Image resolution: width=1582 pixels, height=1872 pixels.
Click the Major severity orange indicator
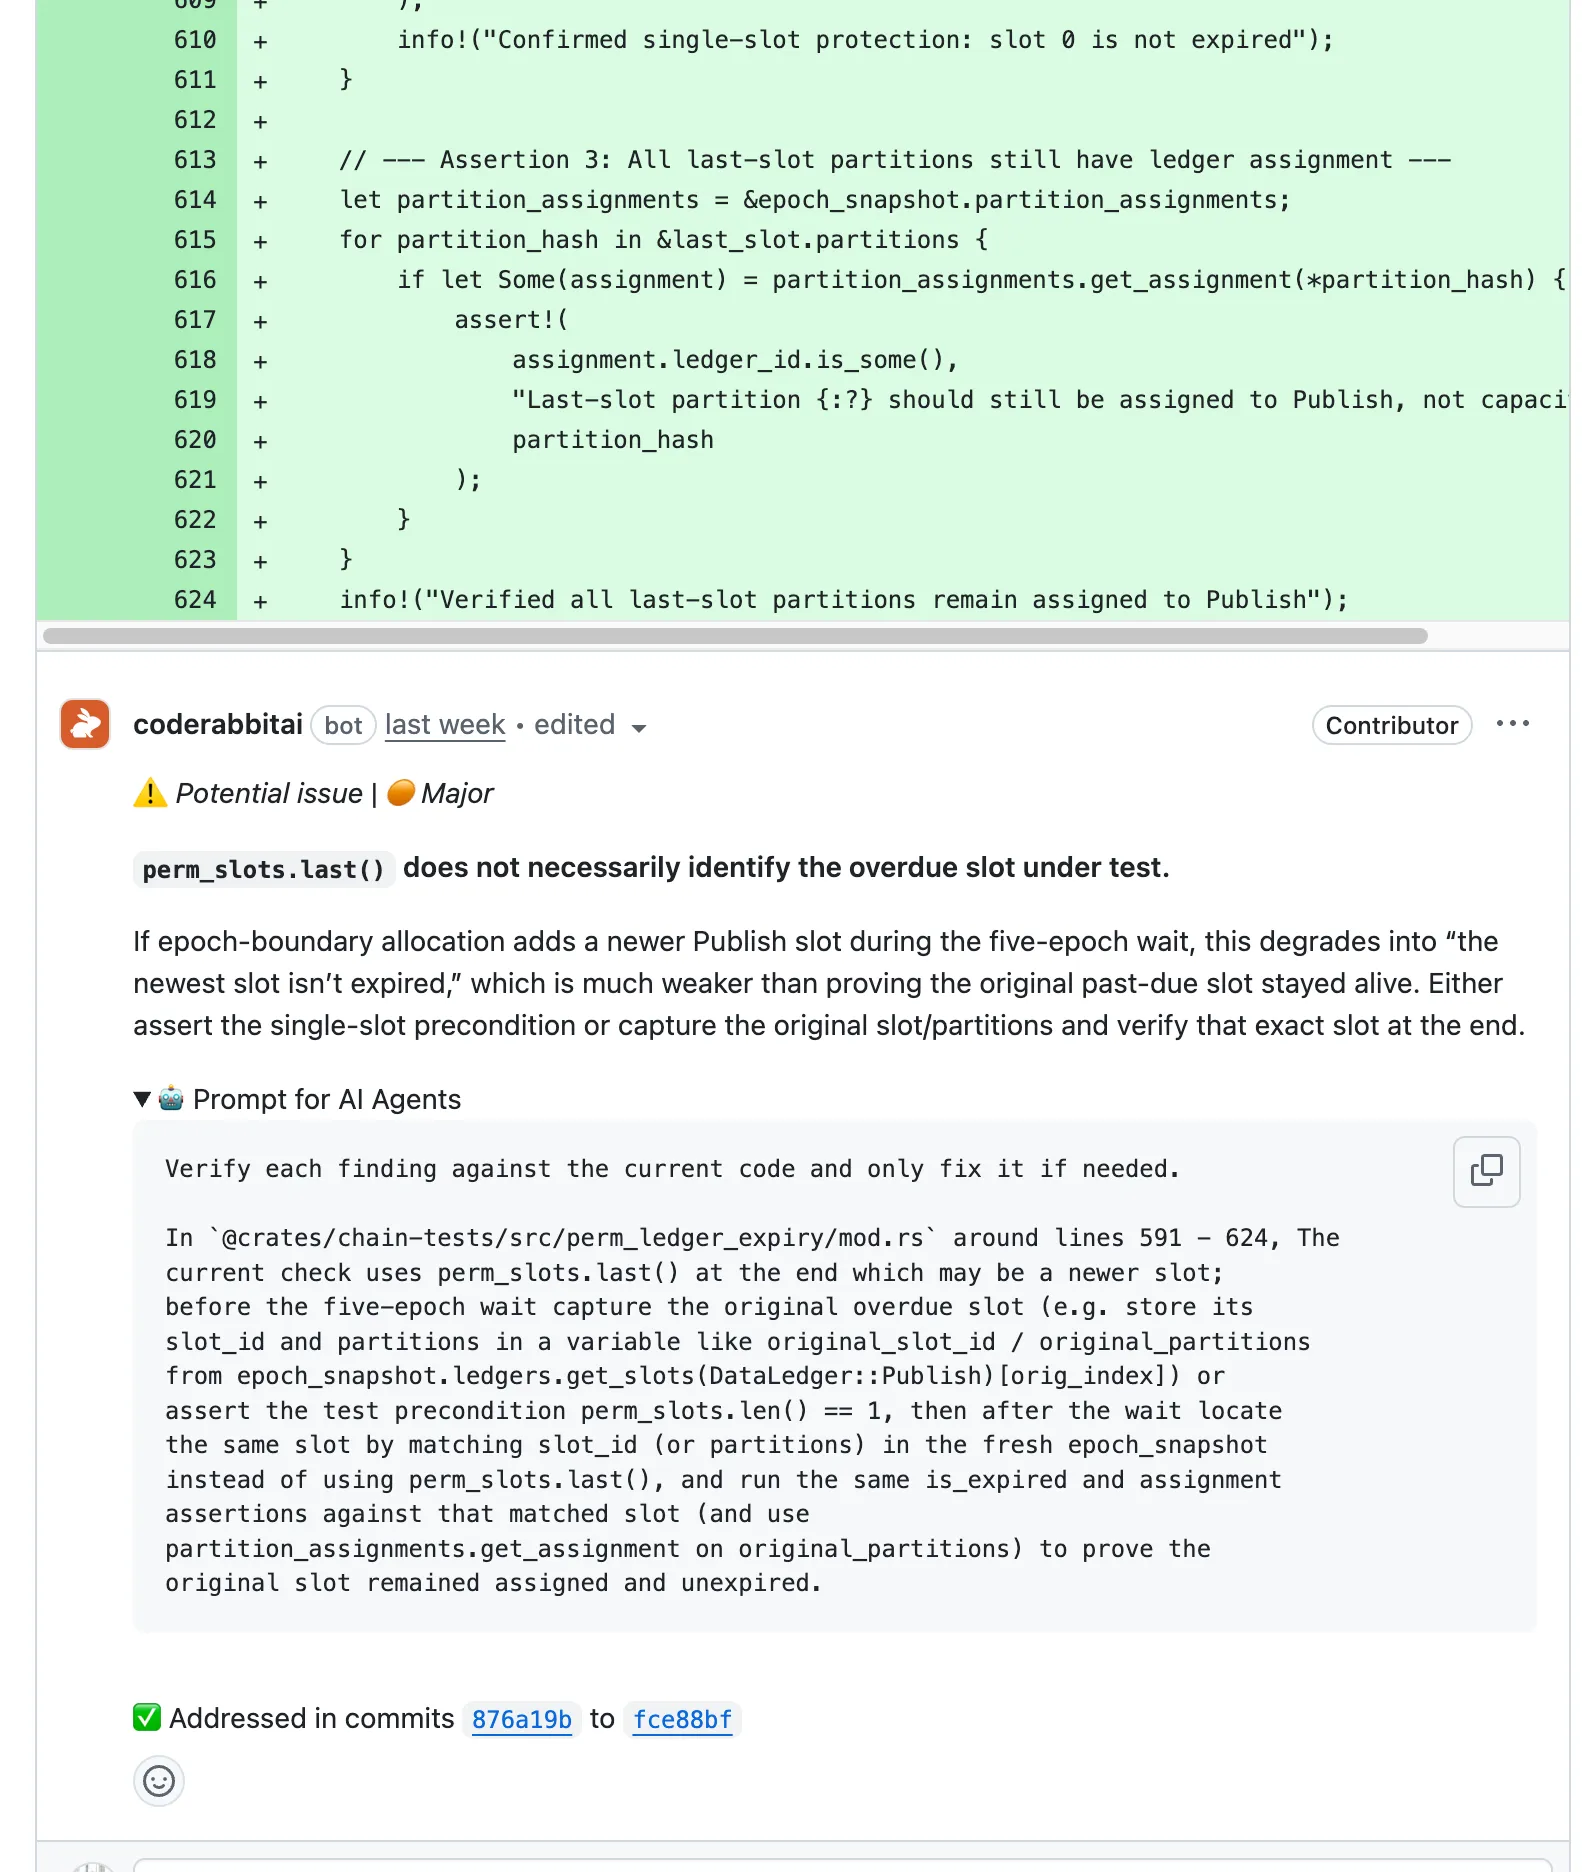coord(399,793)
